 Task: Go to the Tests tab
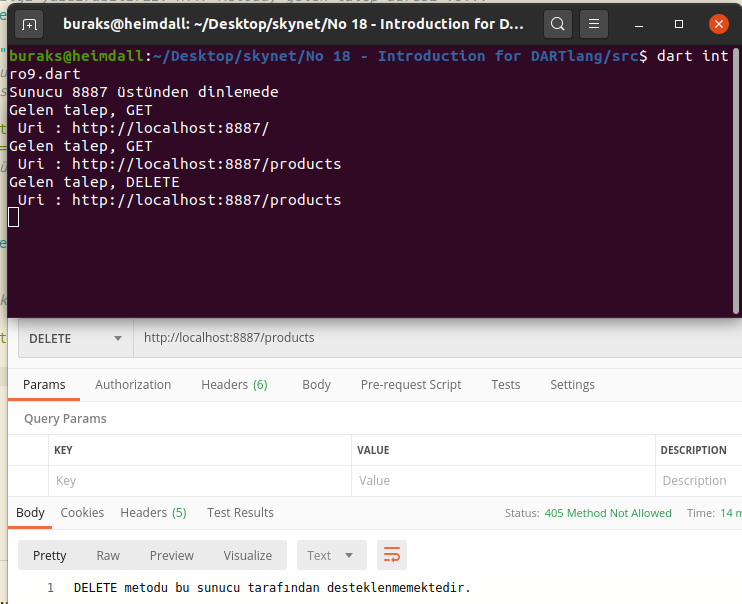pyautogui.click(x=505, y=384)
